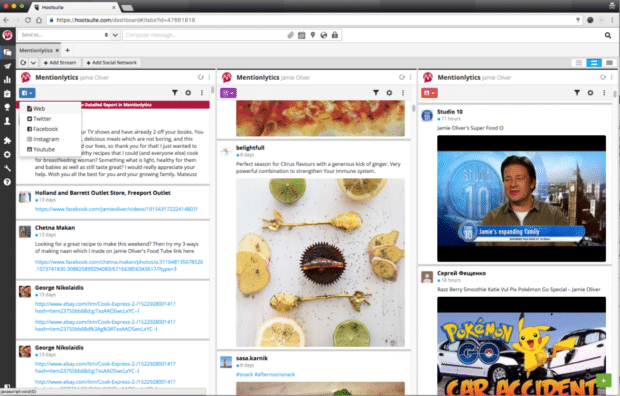Open filter funnel in first Mentionlytics stream
The height and width of the screenshot is (396, 620).
point(175,93)
